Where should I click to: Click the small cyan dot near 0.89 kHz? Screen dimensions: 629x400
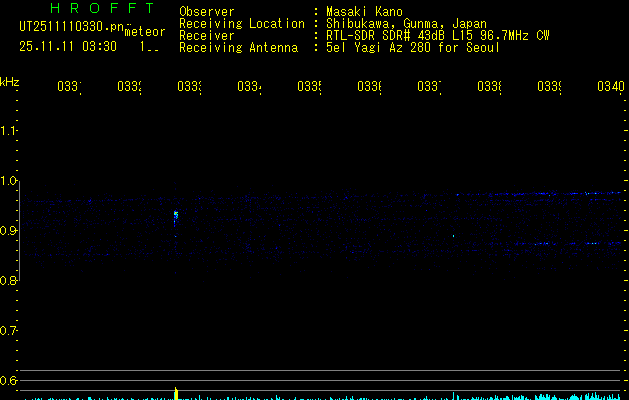[x=454, y=236]
